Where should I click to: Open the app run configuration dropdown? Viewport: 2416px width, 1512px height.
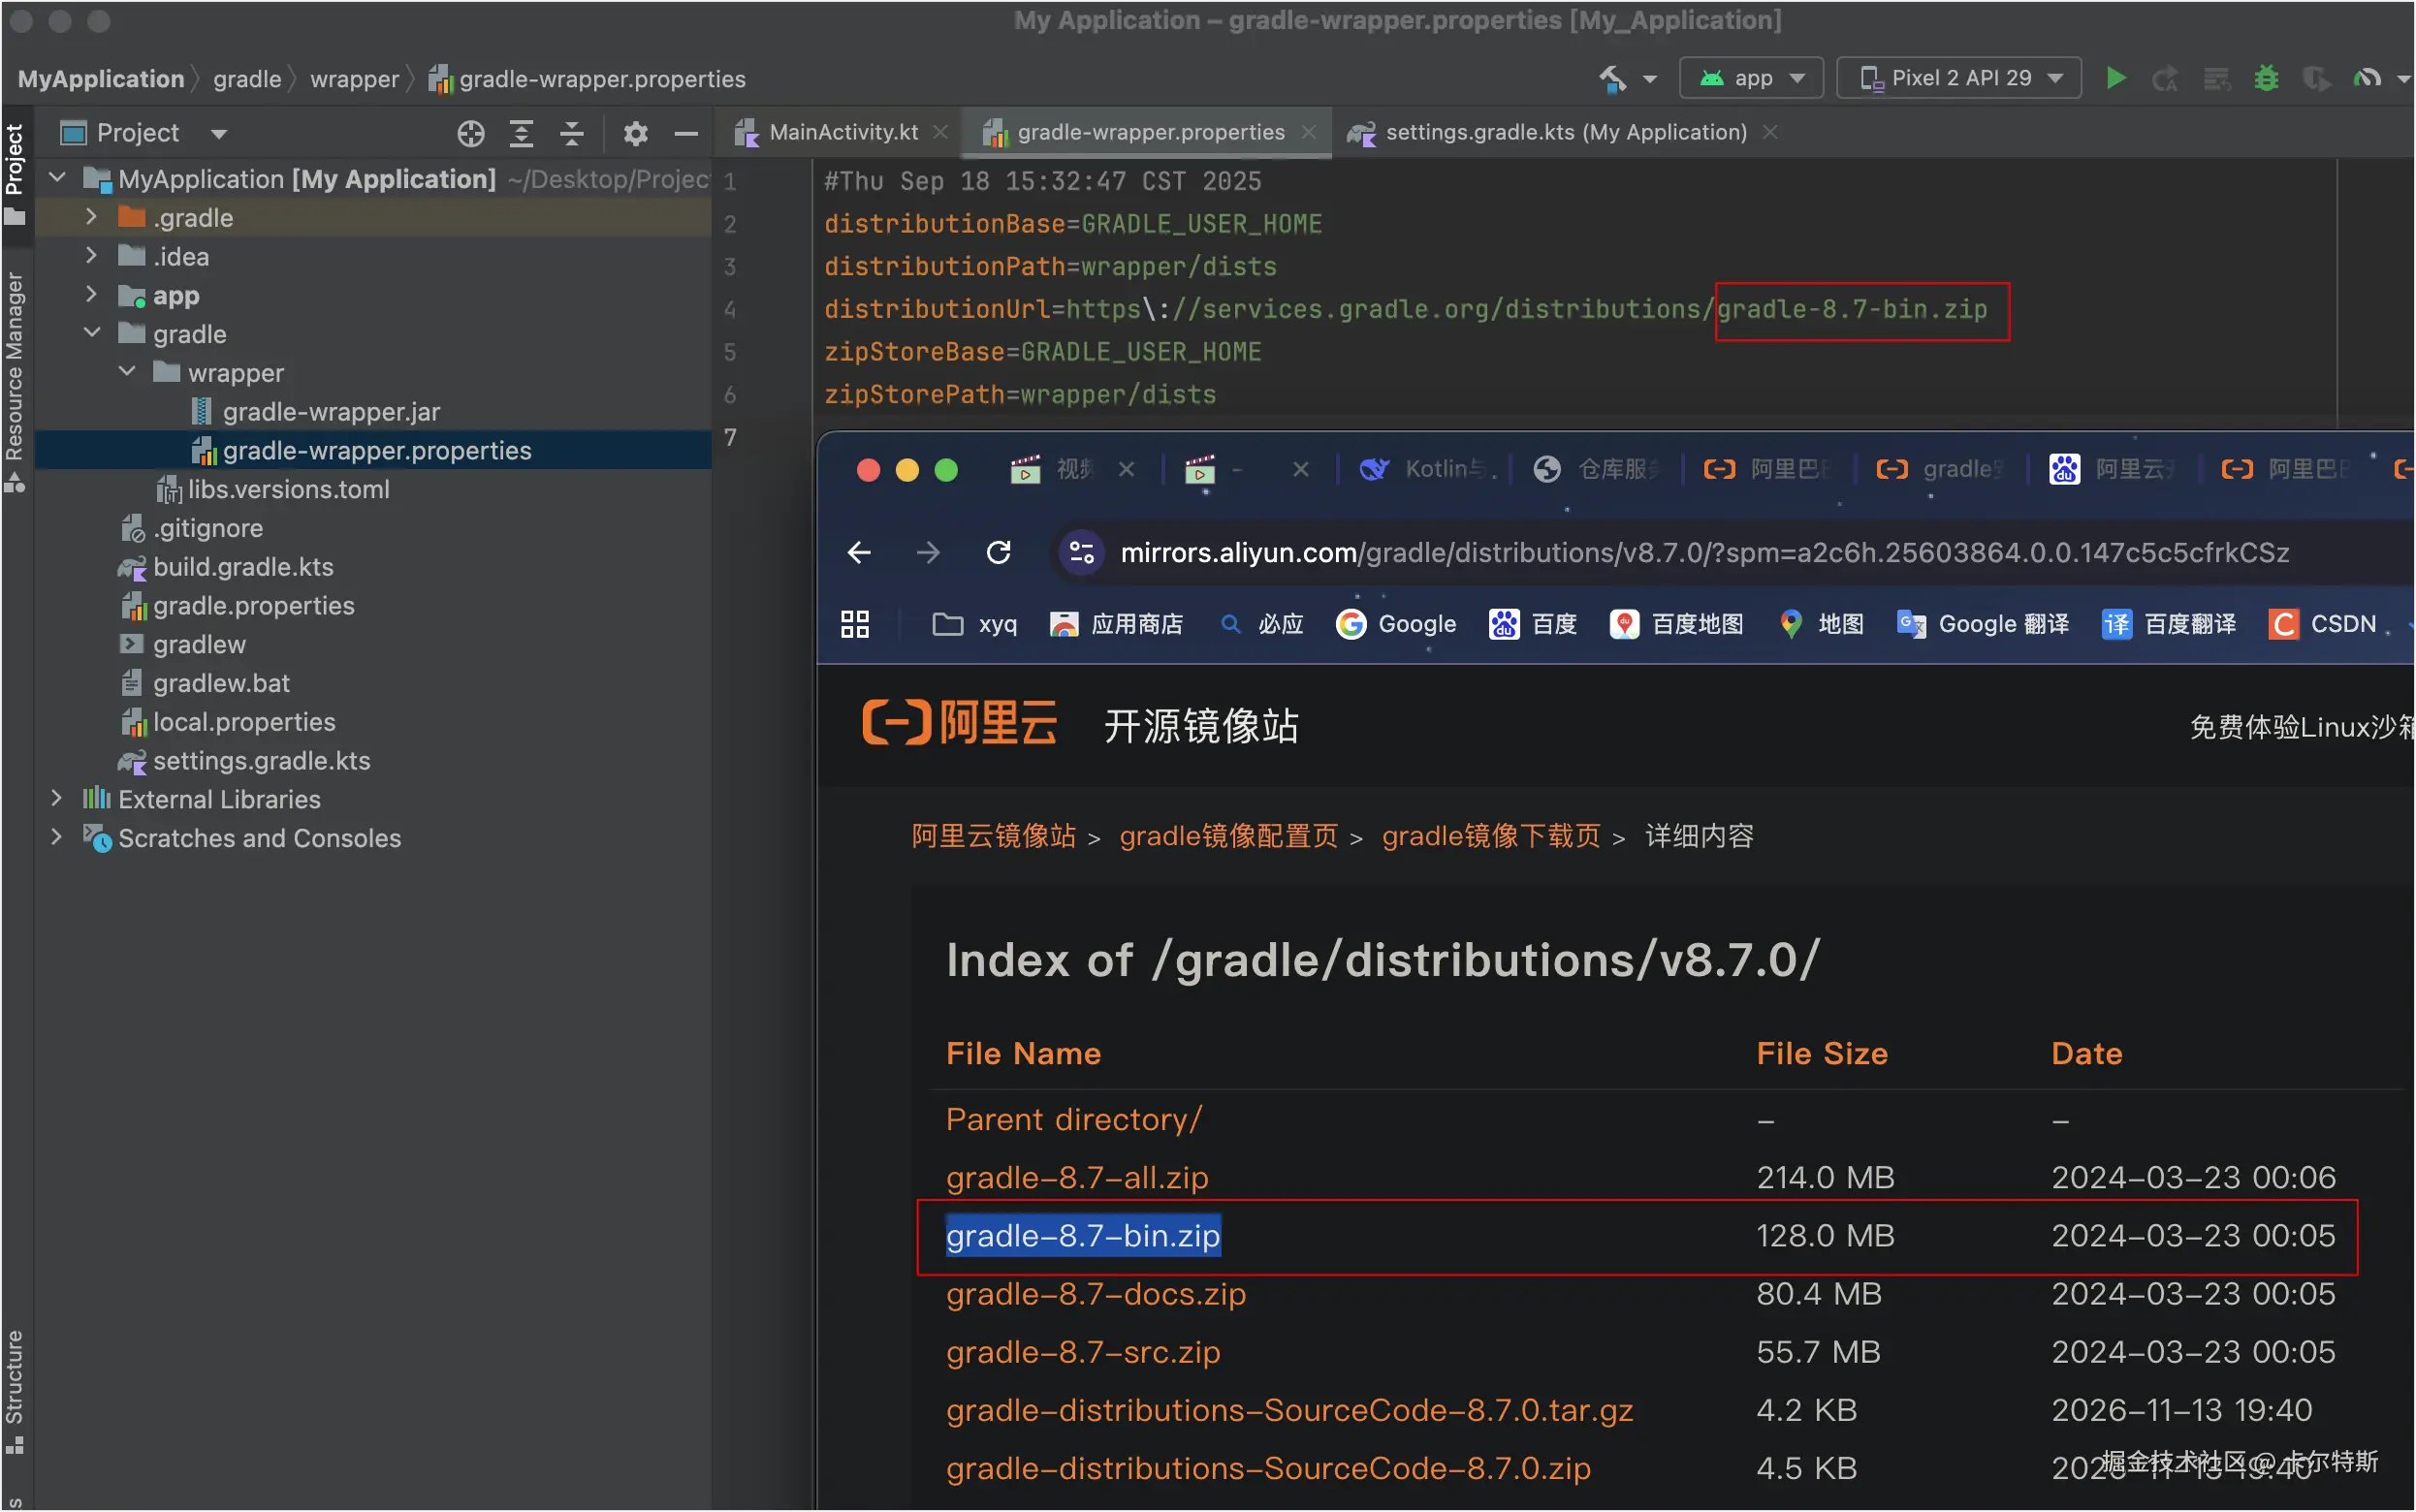(x=1752, y=78)
